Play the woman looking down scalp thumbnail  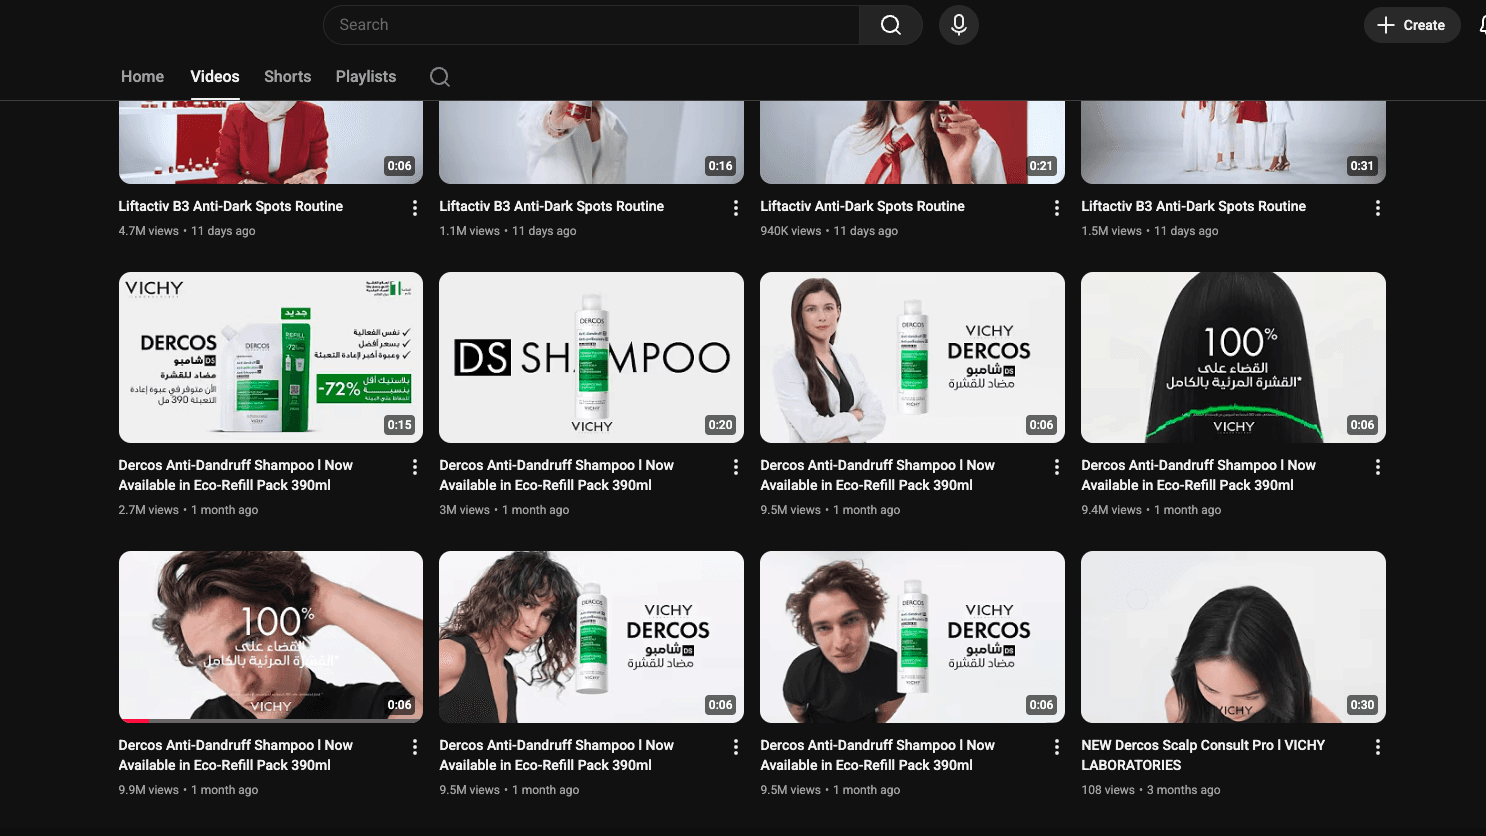point(1233,636)
